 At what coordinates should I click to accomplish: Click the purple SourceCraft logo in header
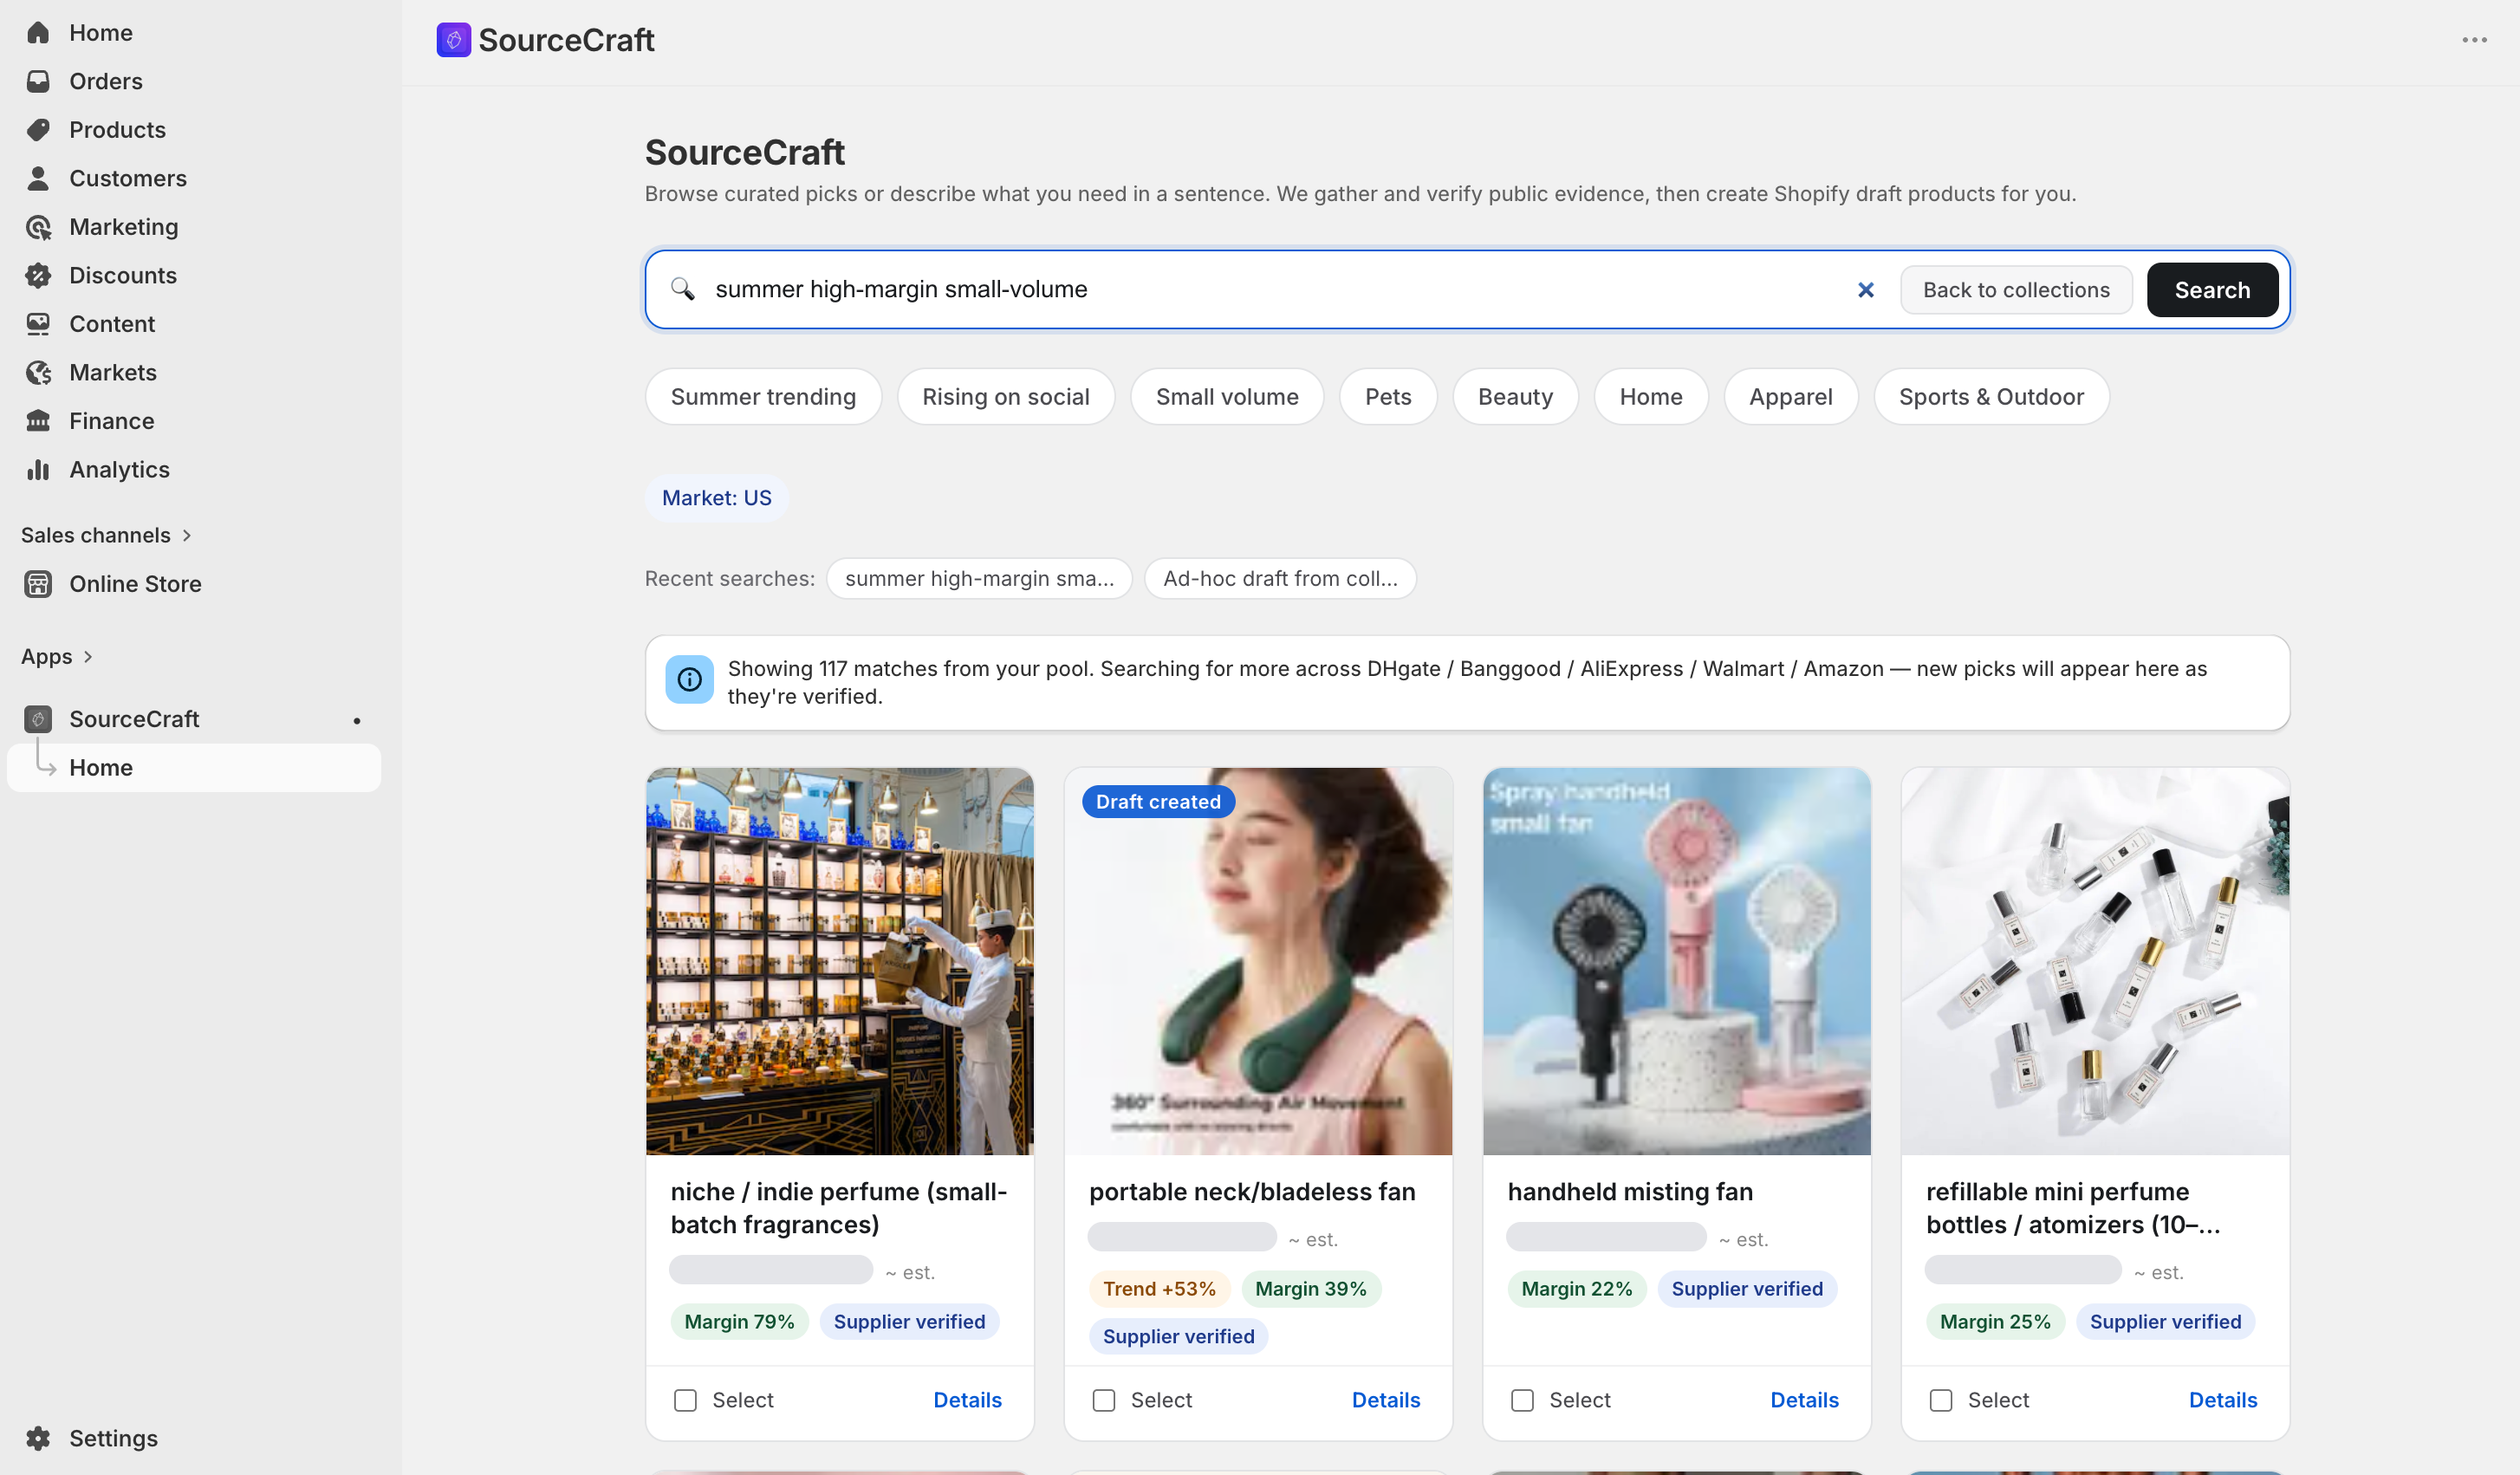pos(453,40)
